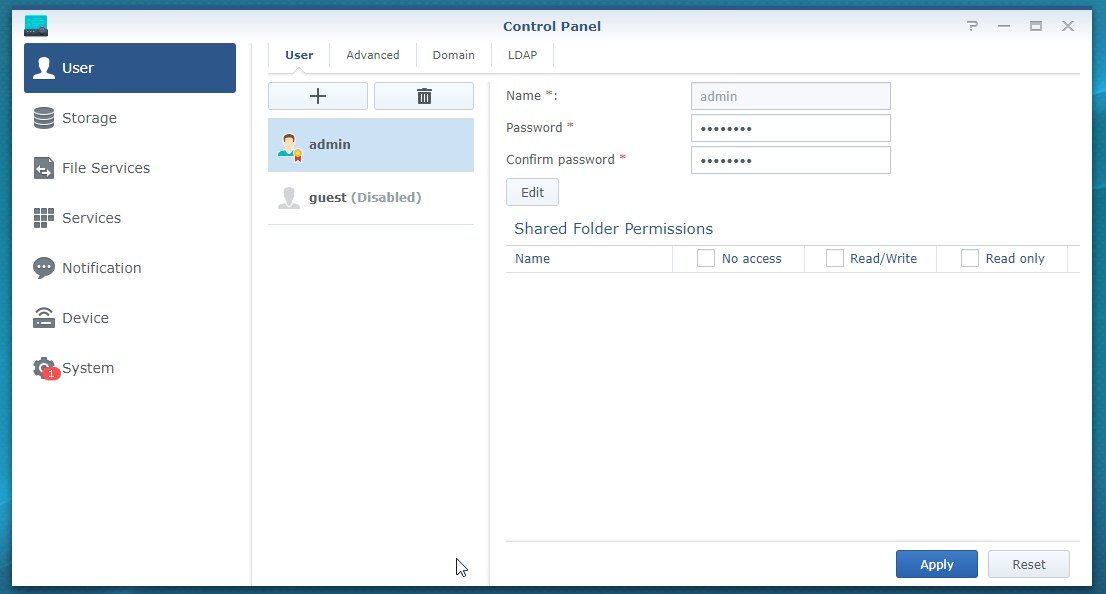Click the Reset button
Viewport: 1106px width, 594px height.
[x=1028, y=564]
